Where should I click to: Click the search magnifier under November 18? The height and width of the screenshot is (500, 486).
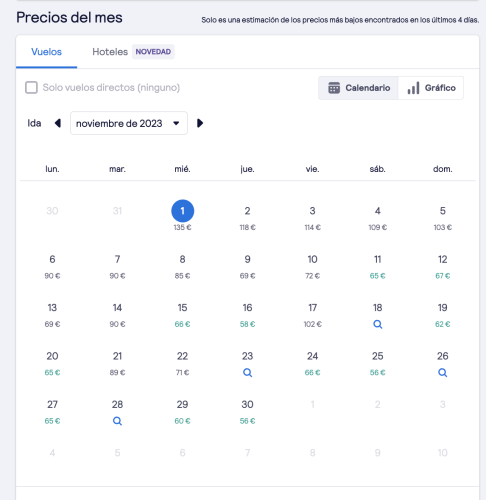click(x=377, y=324)
